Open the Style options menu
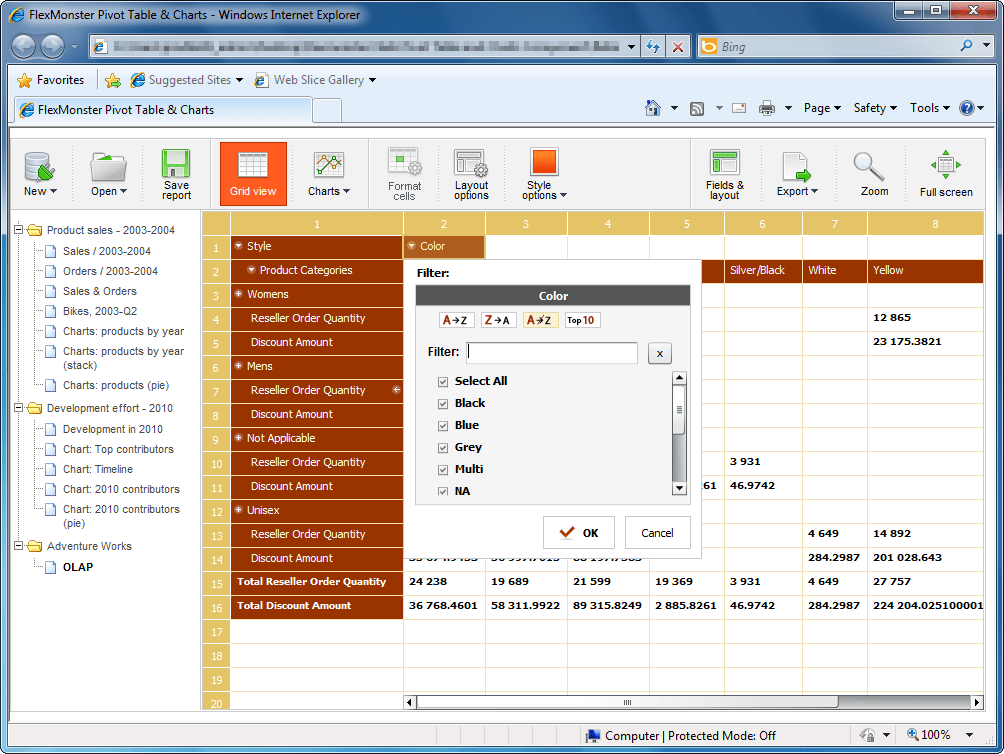 pyautogui.click(x=544, y=174)
